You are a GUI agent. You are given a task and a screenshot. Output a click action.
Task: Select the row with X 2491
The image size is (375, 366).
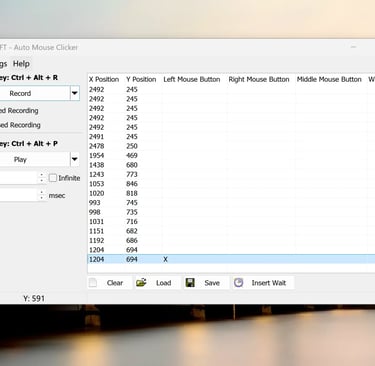(x=231, y=137)
